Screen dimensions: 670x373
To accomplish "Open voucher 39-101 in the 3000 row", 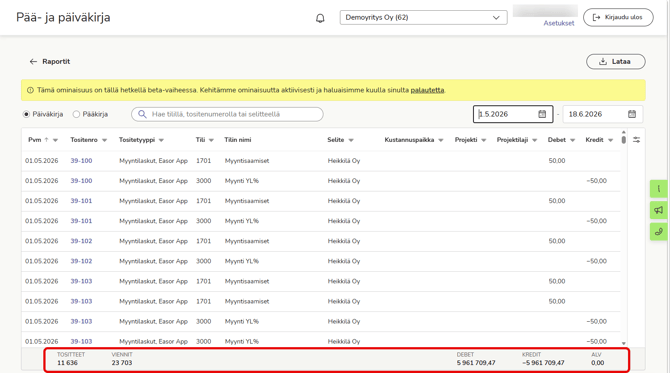I will point(81,221).
